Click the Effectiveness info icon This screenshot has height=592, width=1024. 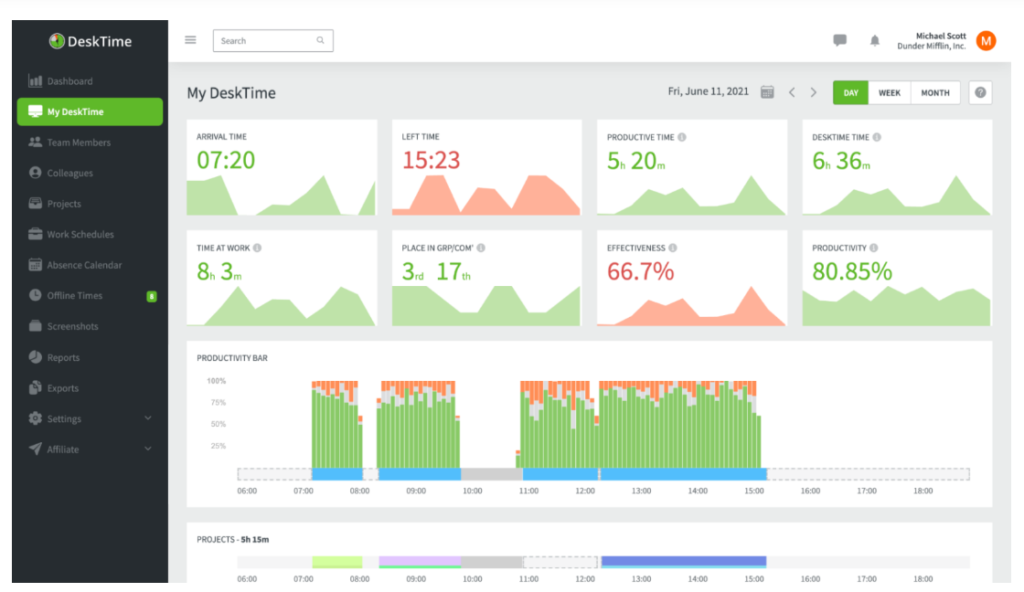click(673, 248)
